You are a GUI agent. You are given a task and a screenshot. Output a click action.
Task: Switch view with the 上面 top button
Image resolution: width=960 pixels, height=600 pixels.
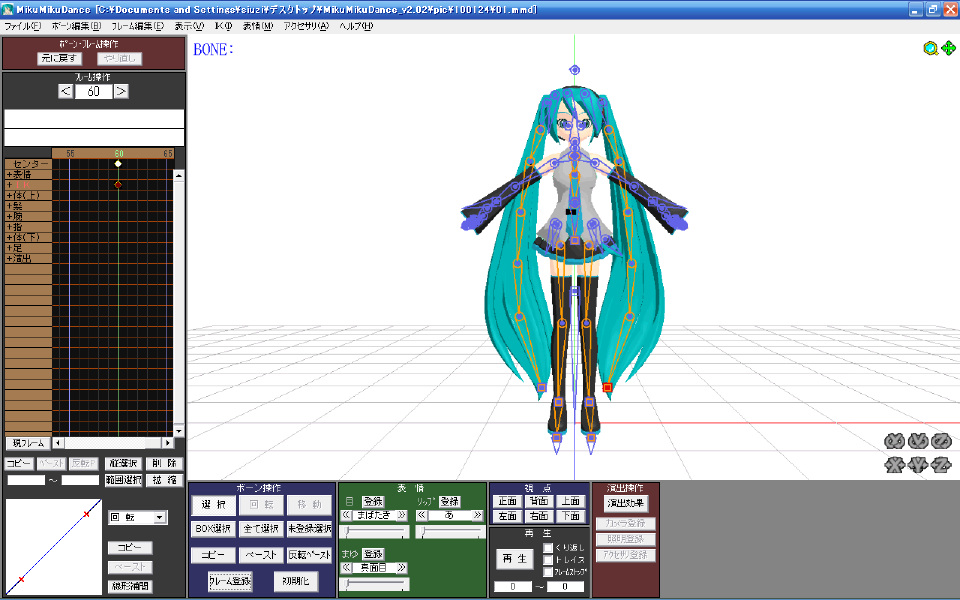click(571, 501)
